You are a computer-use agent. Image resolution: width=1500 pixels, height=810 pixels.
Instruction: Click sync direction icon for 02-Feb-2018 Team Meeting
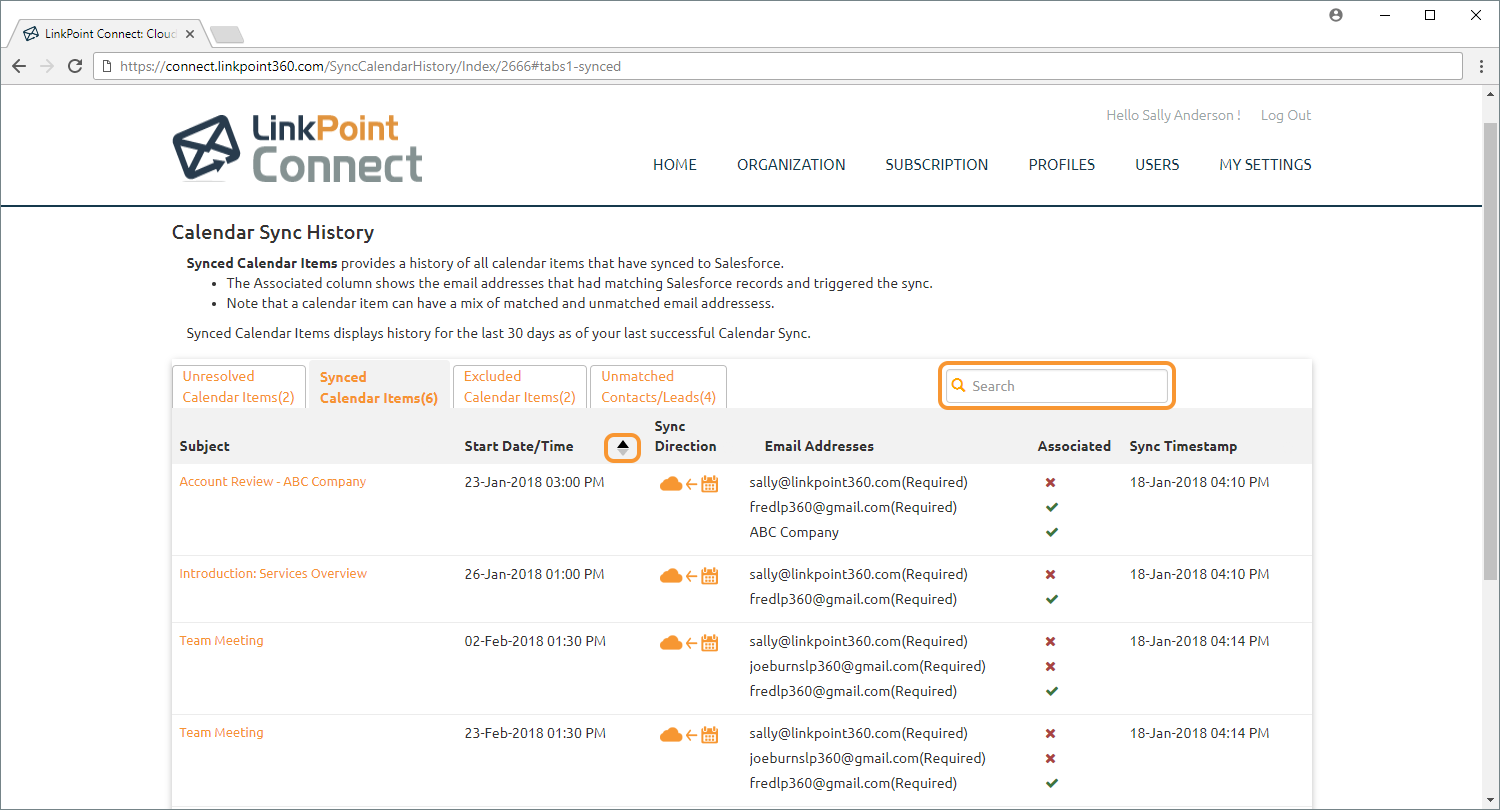[x=689, y=643]
